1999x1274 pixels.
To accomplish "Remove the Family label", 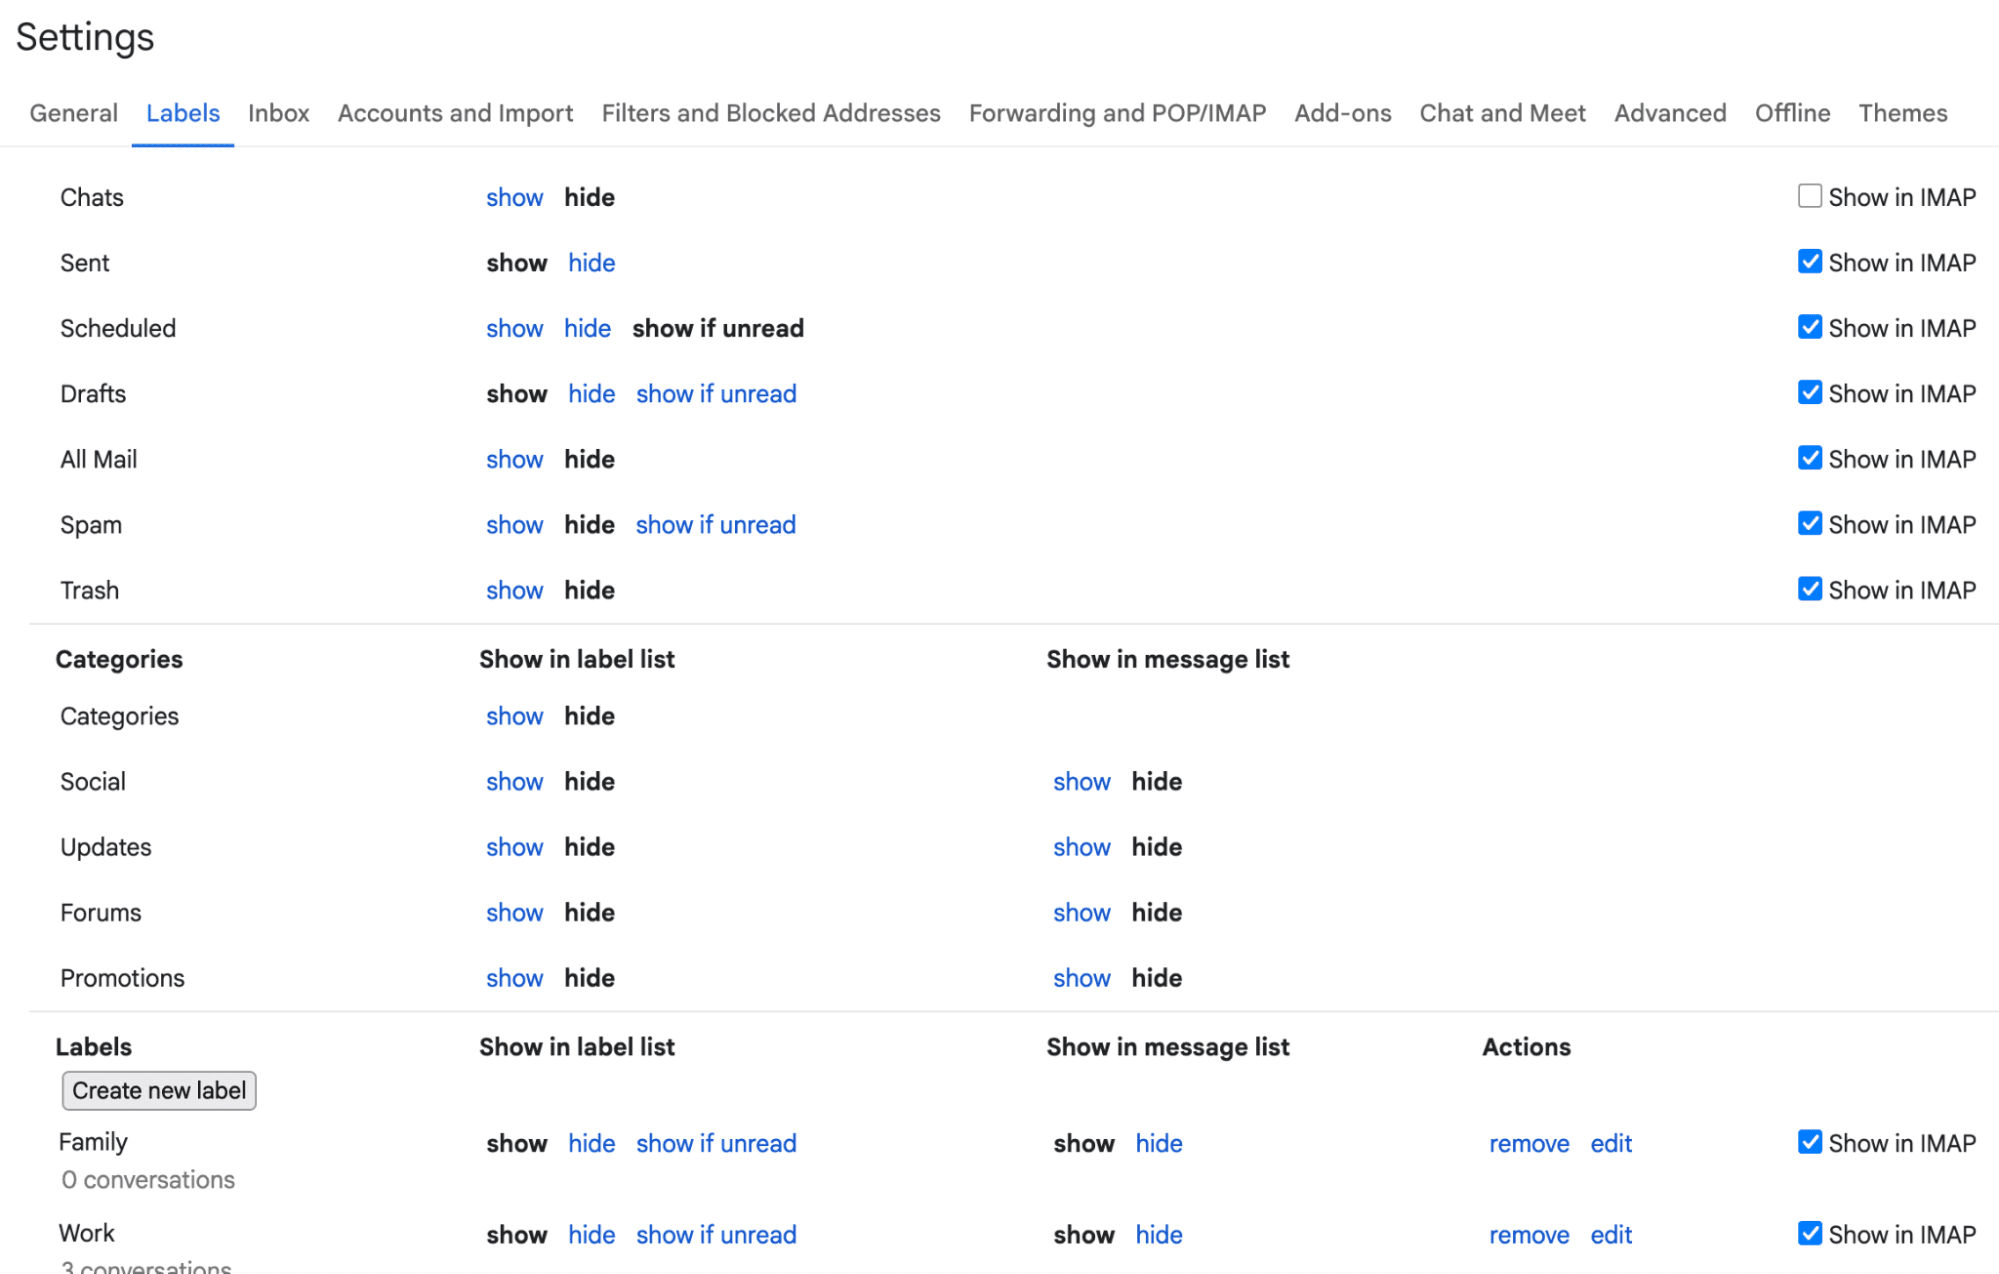I will [1528, 1142].
